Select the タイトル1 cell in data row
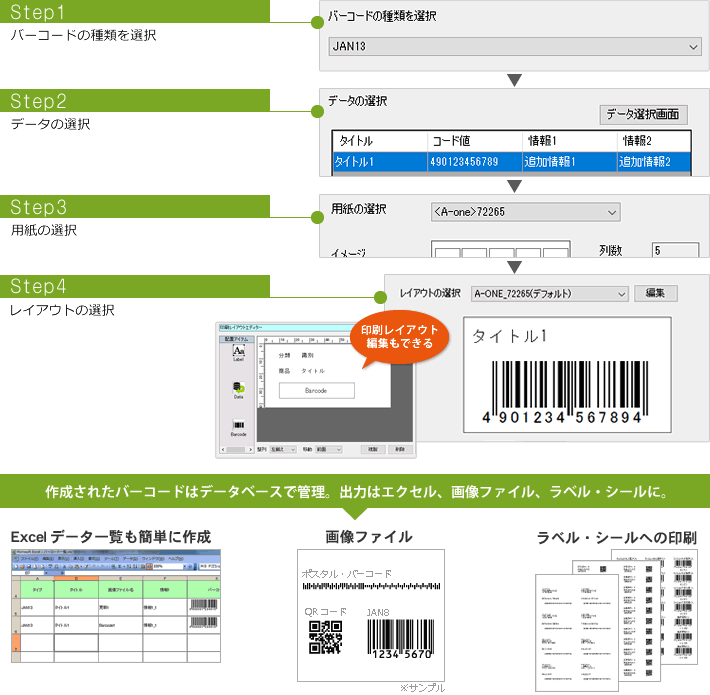 (380, 162)
